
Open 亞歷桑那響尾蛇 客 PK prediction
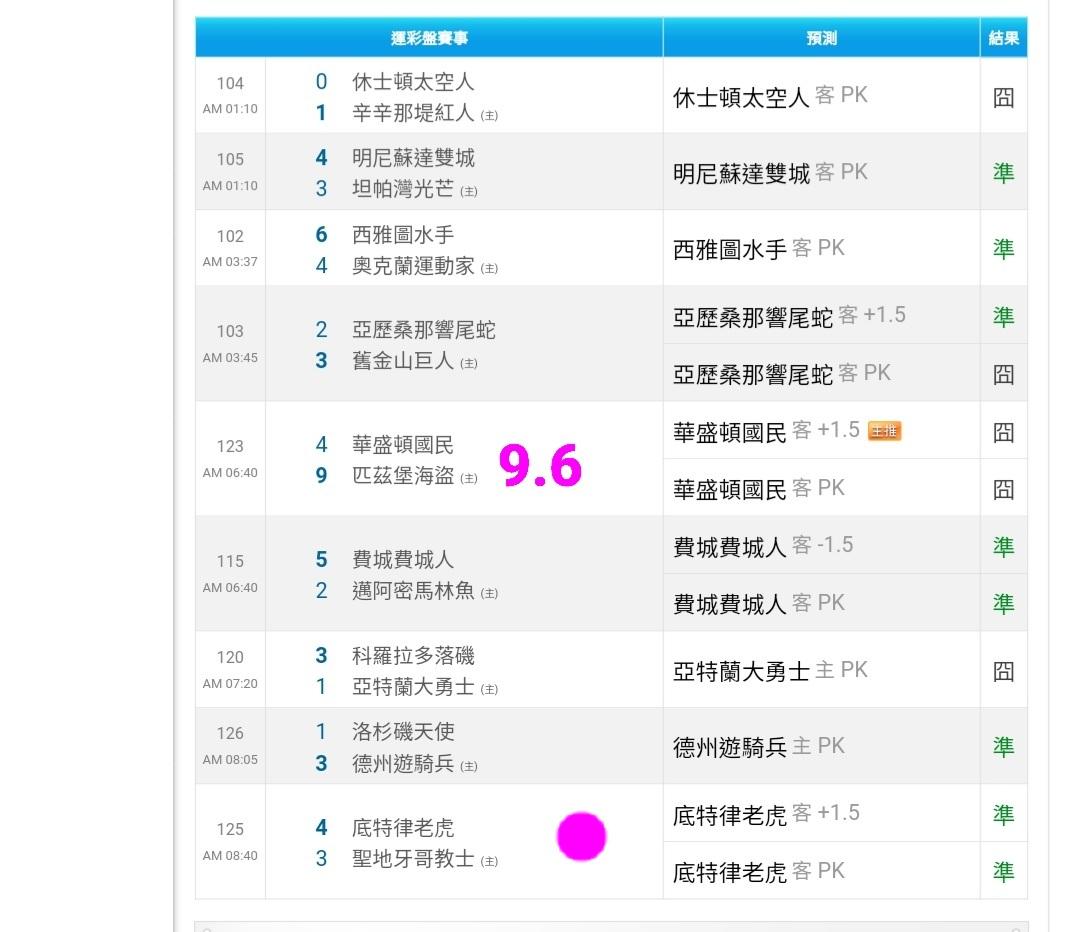coord(782,374)
